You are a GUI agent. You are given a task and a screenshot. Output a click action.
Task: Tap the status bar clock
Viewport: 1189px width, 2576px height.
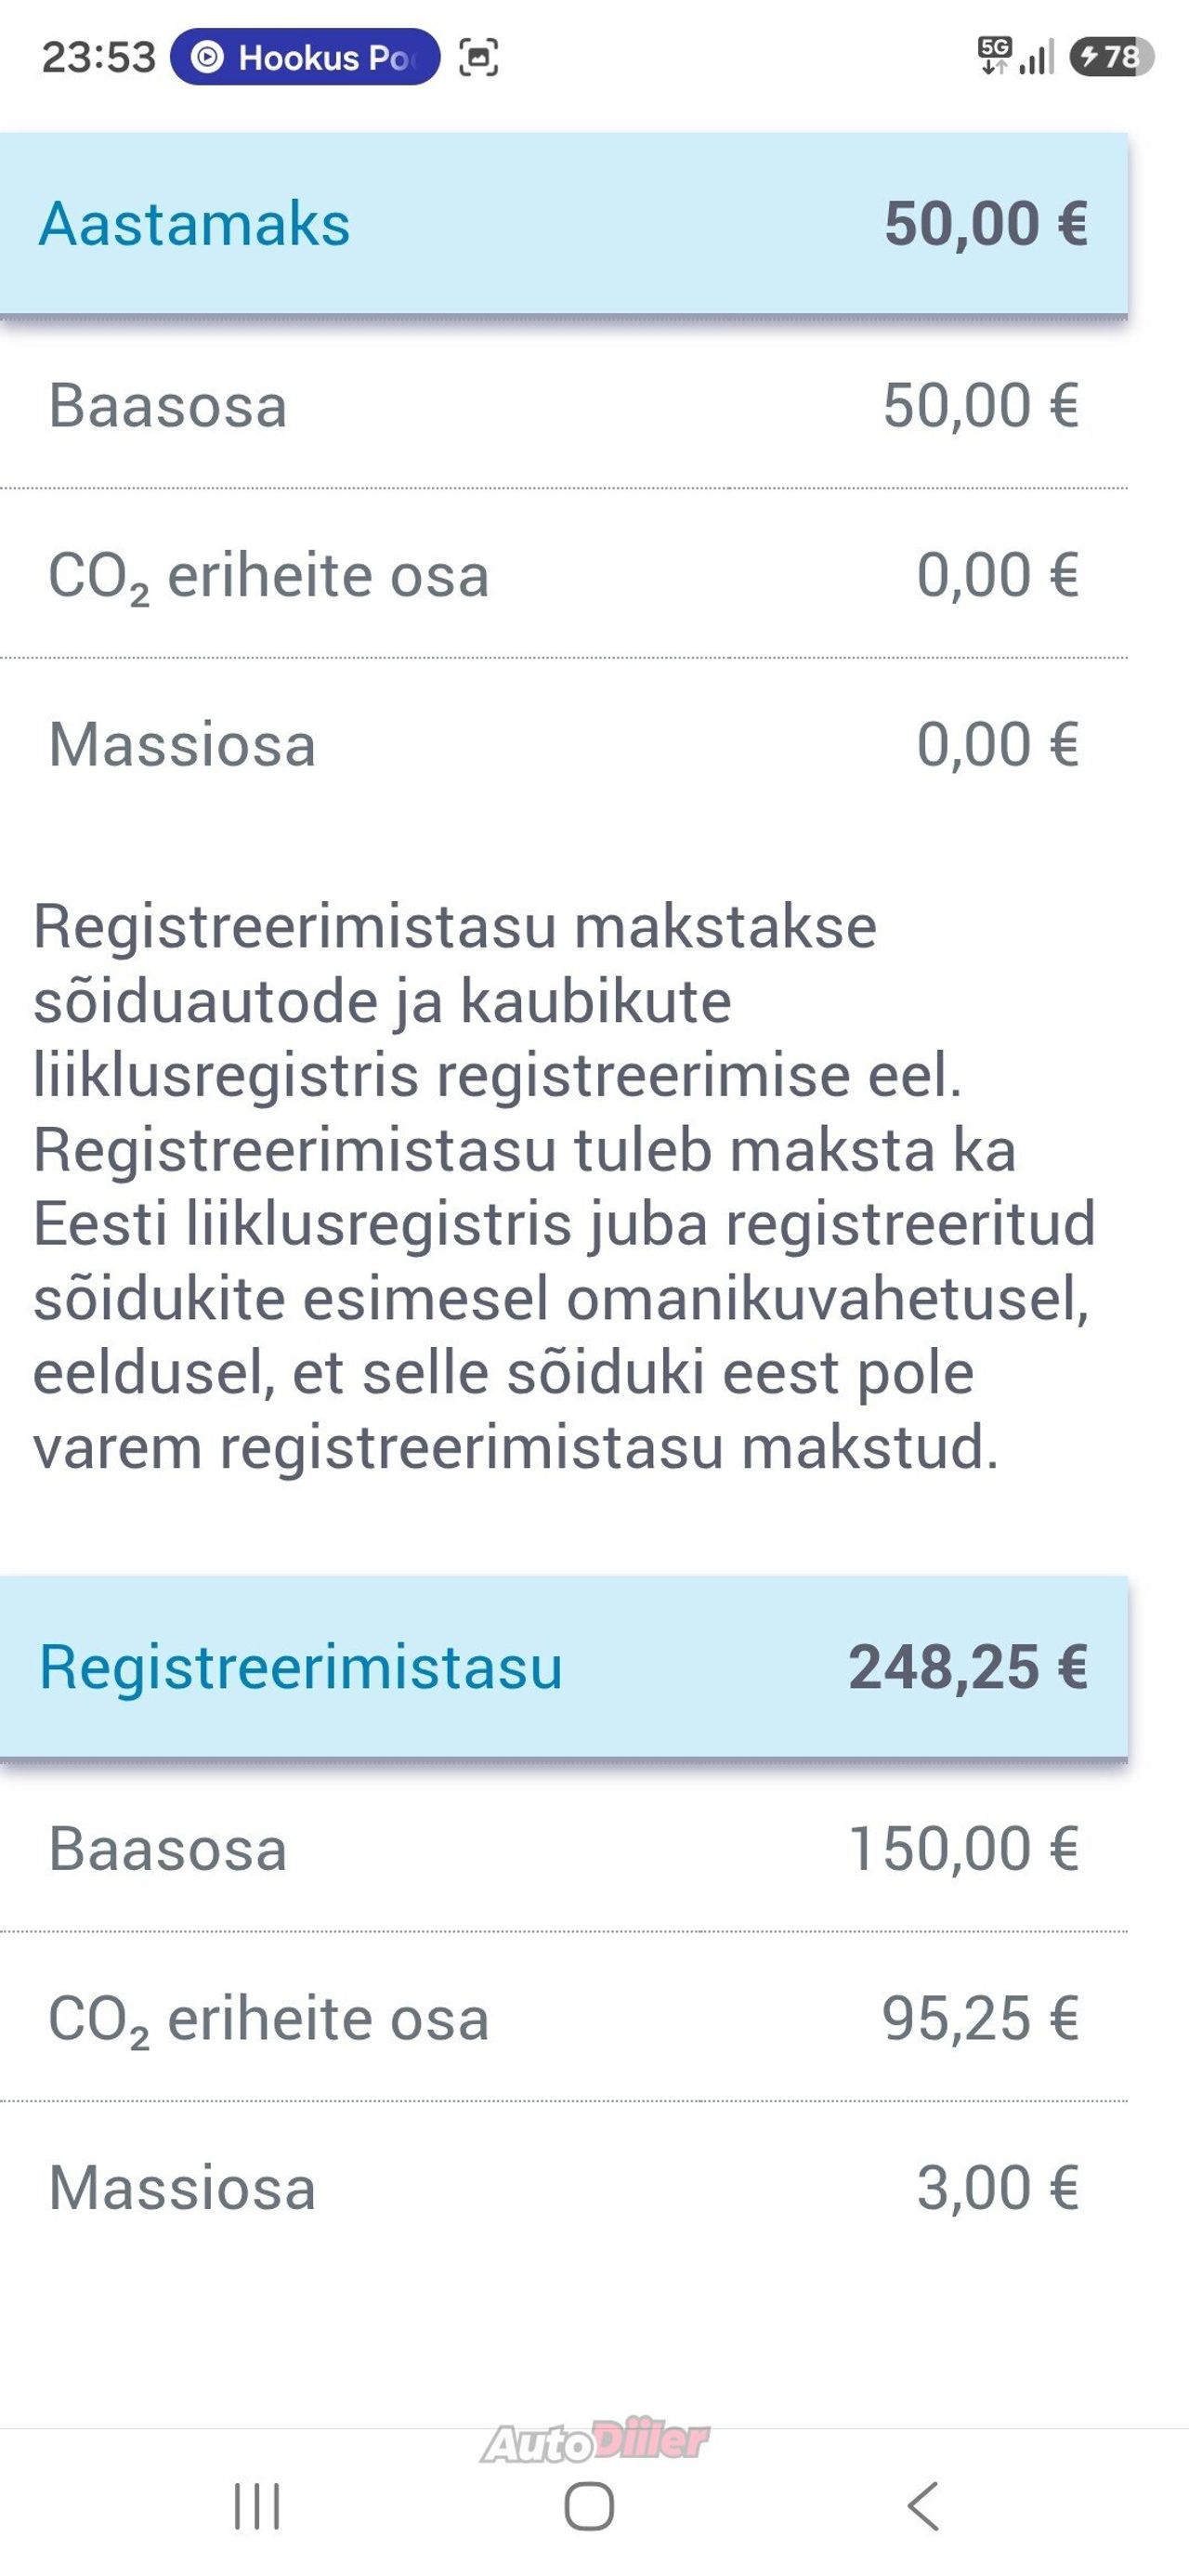pos(99,57)
